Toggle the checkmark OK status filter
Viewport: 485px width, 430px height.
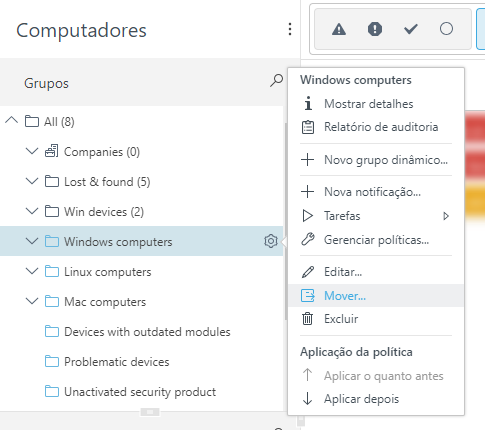[x=411, y=29]
